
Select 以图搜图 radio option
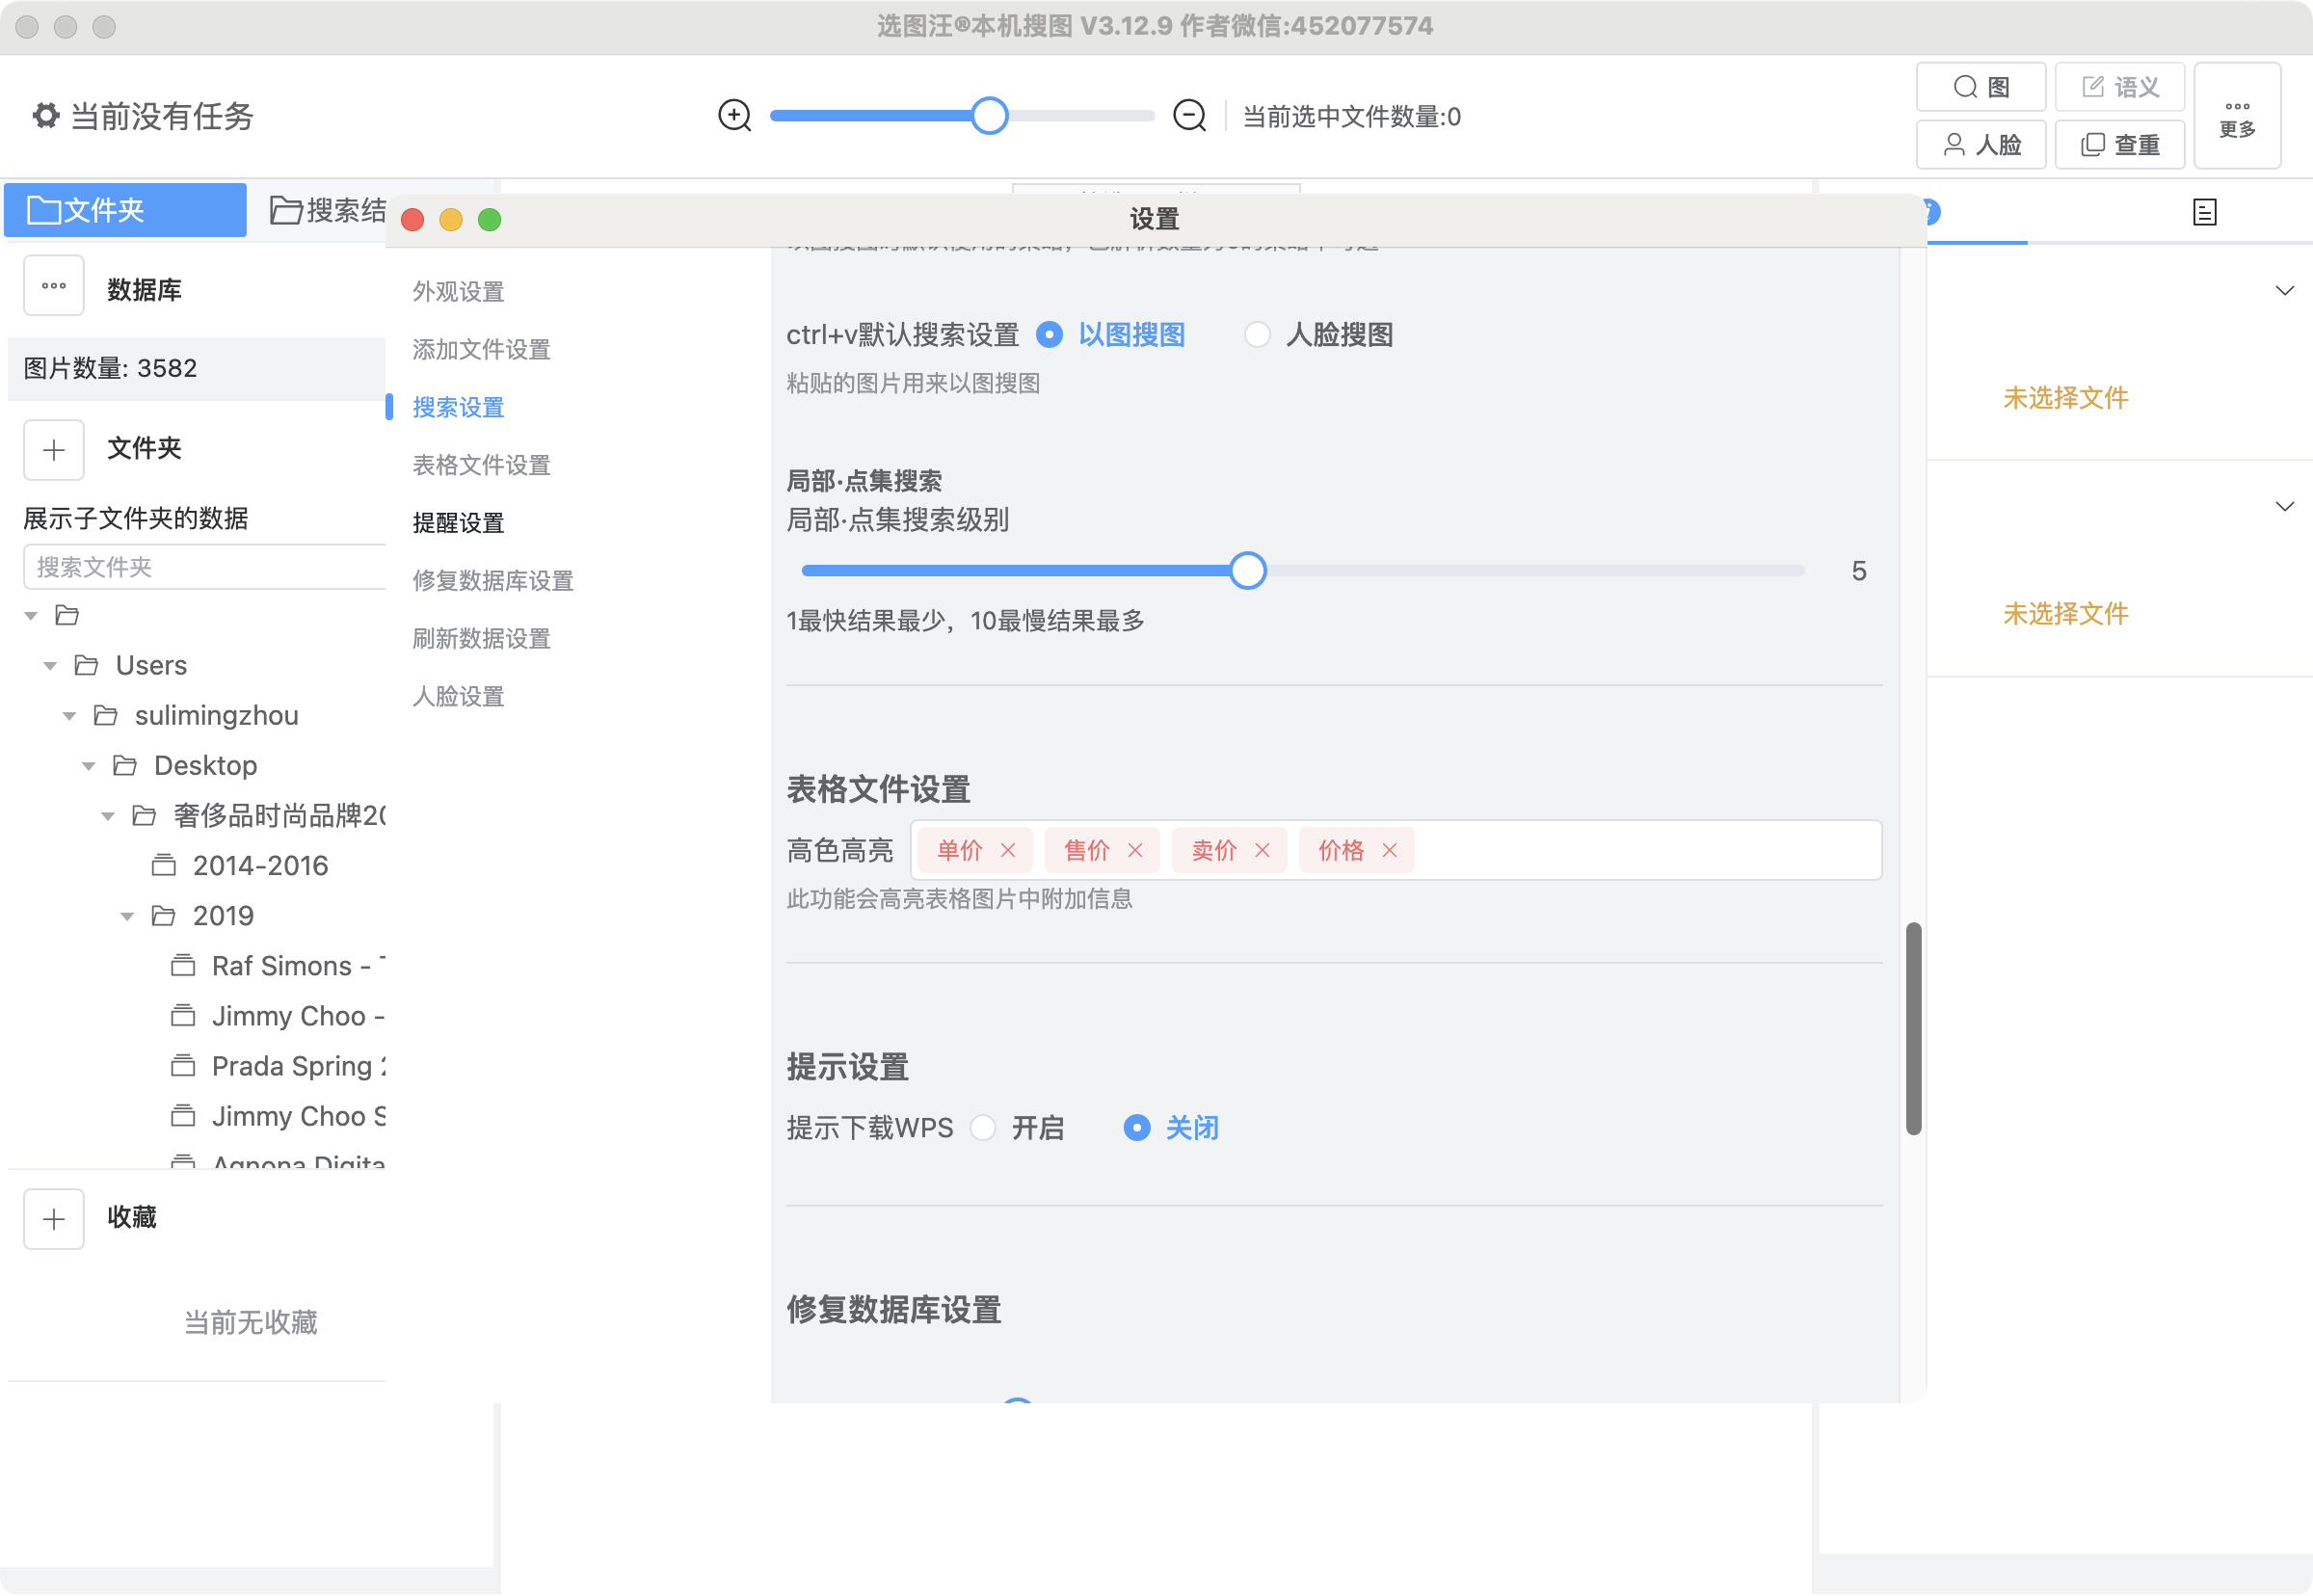click(1049, 335)
